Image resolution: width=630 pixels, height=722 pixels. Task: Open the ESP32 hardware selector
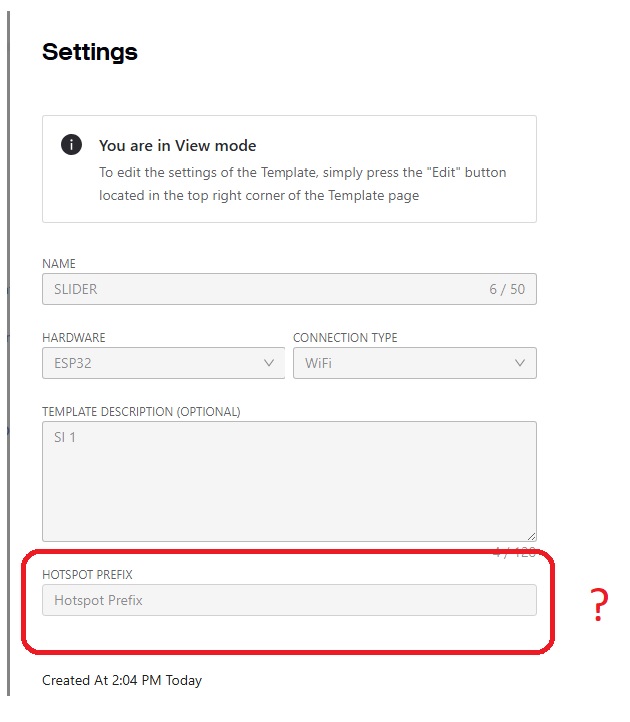pyautogui.click(x=163, y=363)
